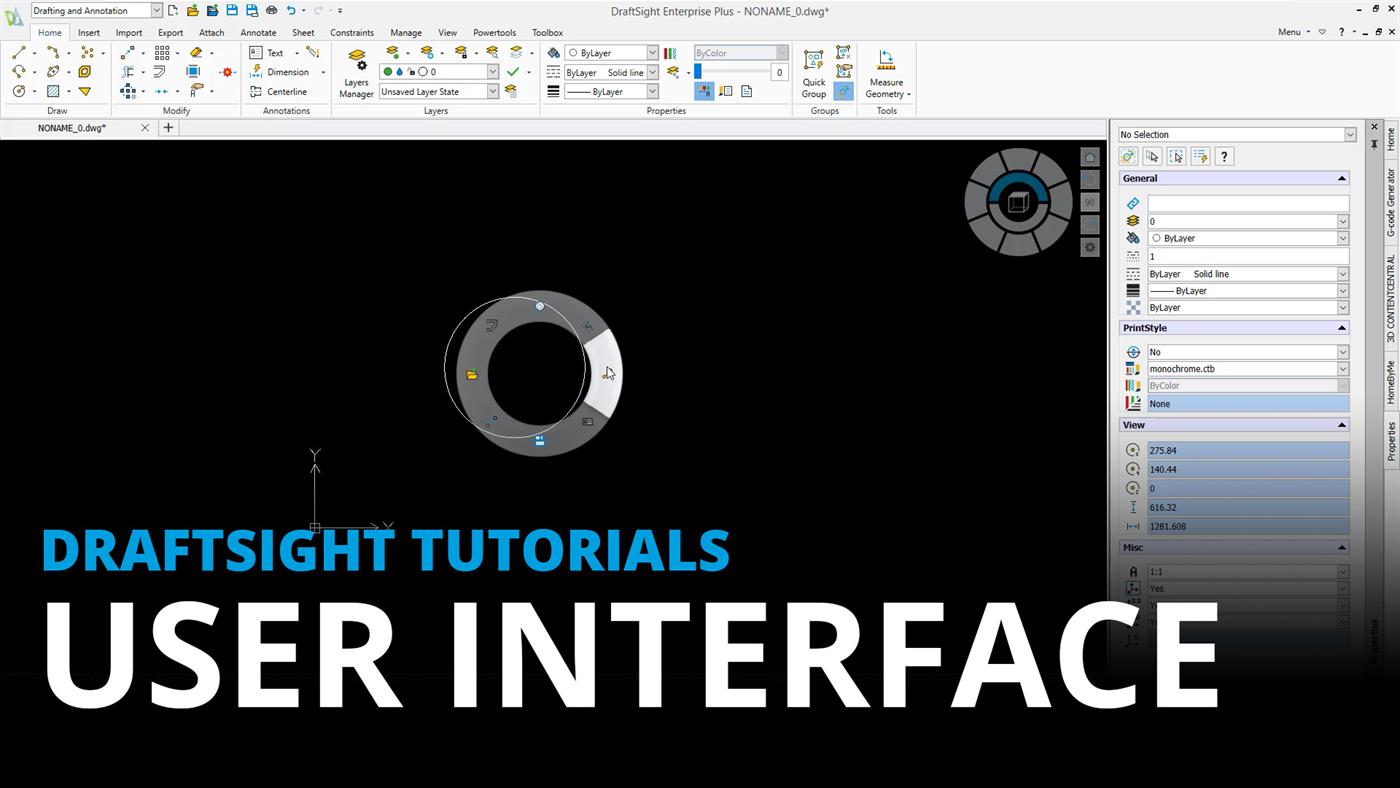
Task: Switch to the Constraints ribbon tab
Action: coord(352,32)
